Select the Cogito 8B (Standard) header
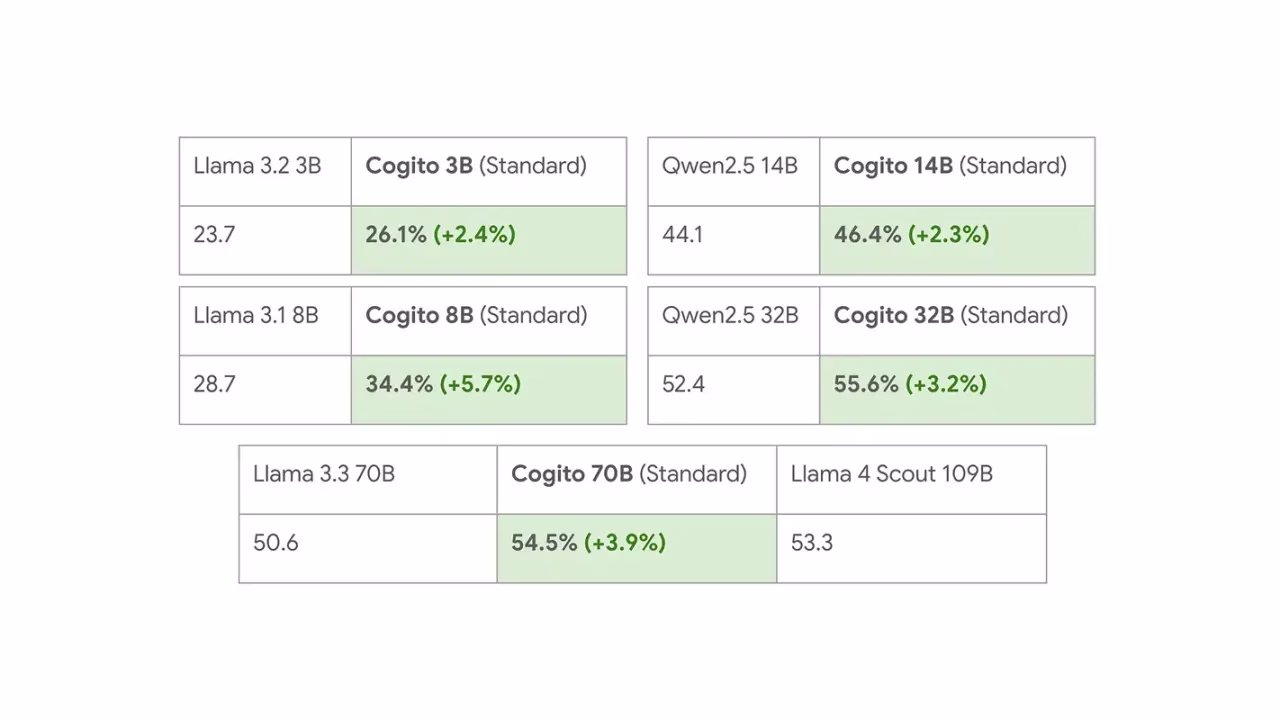Image resolution: width=1280 pixels, height=720 pixels. coord(489,321)
